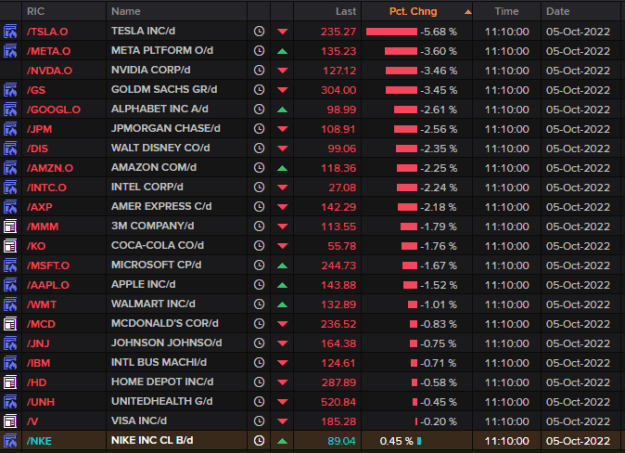The image size is (625, 453).
Task: Select the UNITEDHEALTH G/d name cell
Action: [x=162, y=401]
